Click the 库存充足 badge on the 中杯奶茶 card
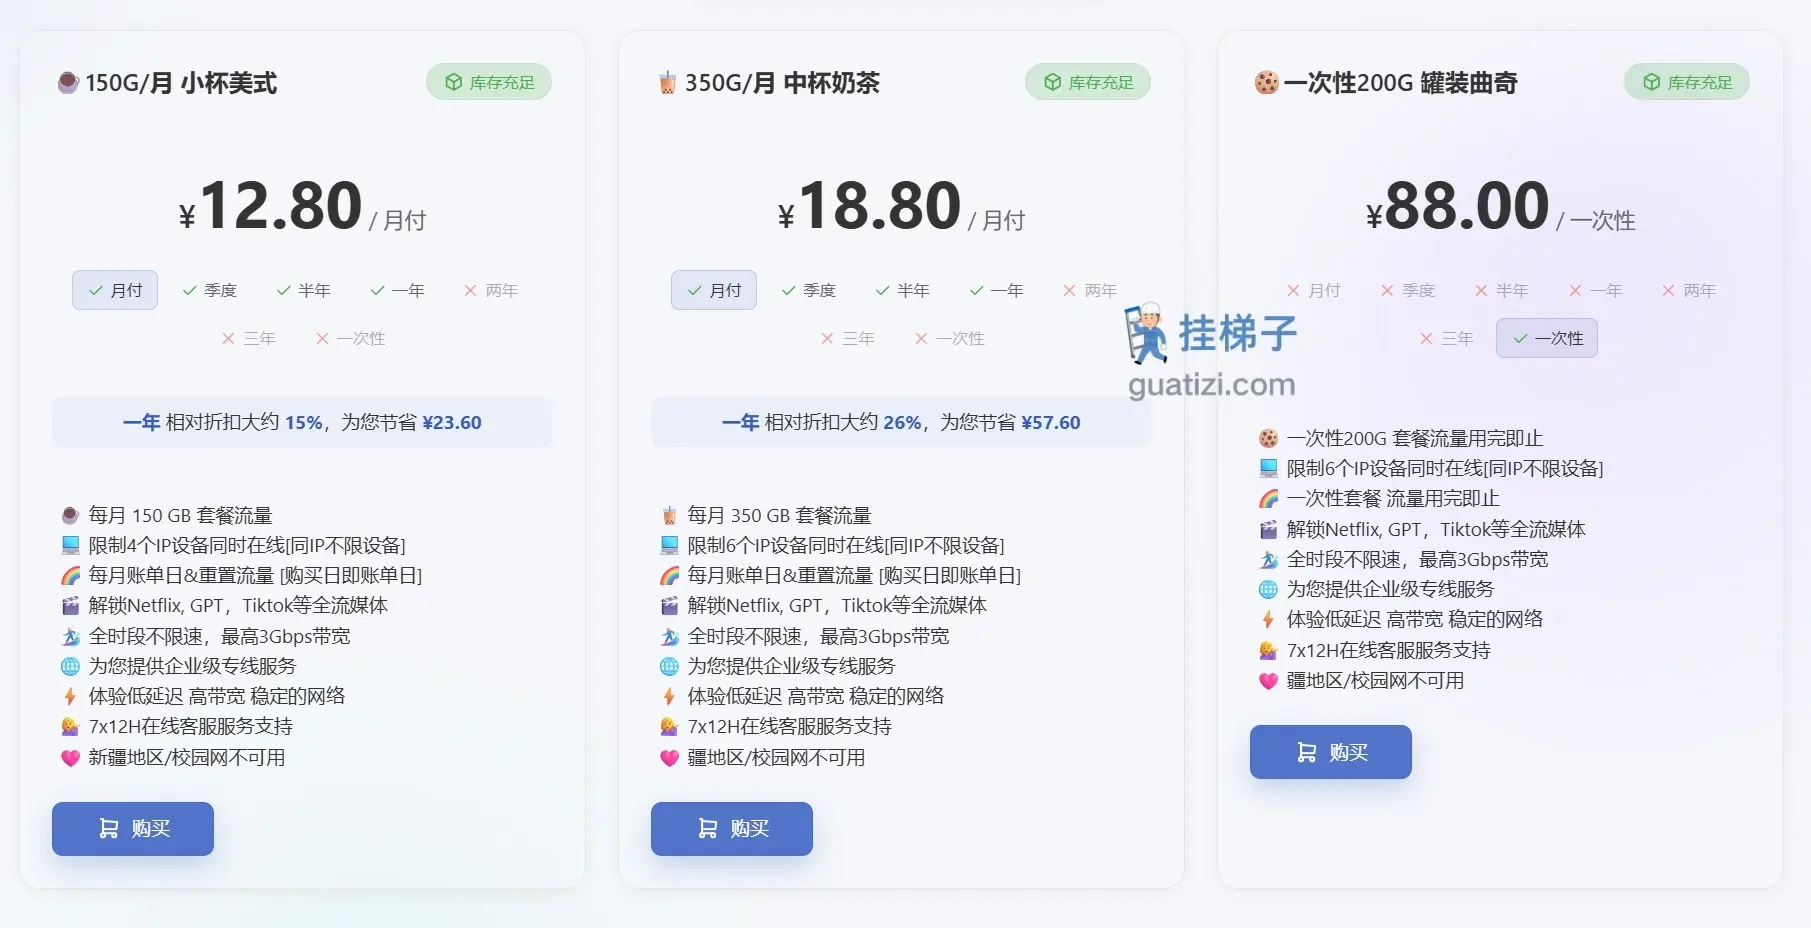 pyautogui.click(x=1088, y=82)
